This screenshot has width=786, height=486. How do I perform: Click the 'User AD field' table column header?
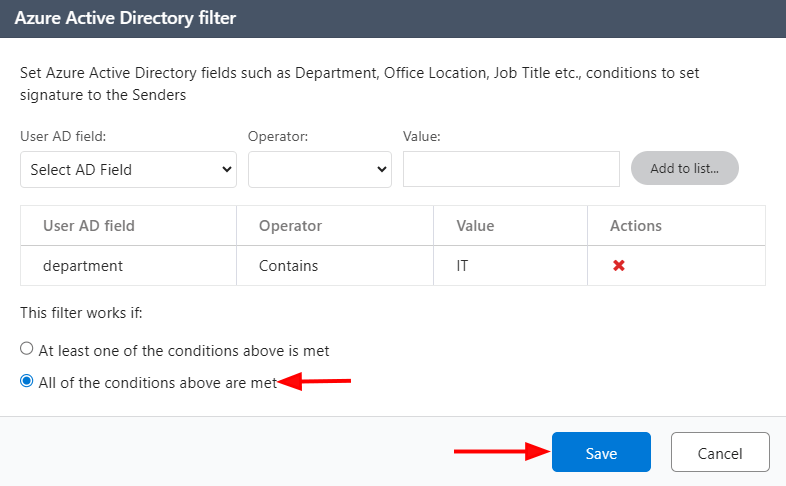coord(89,226)
